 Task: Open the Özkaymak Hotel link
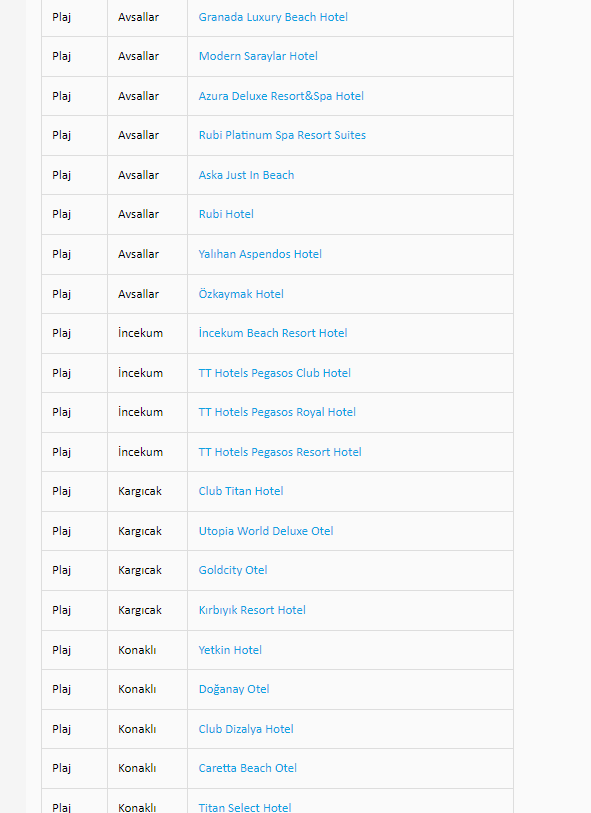241,293
